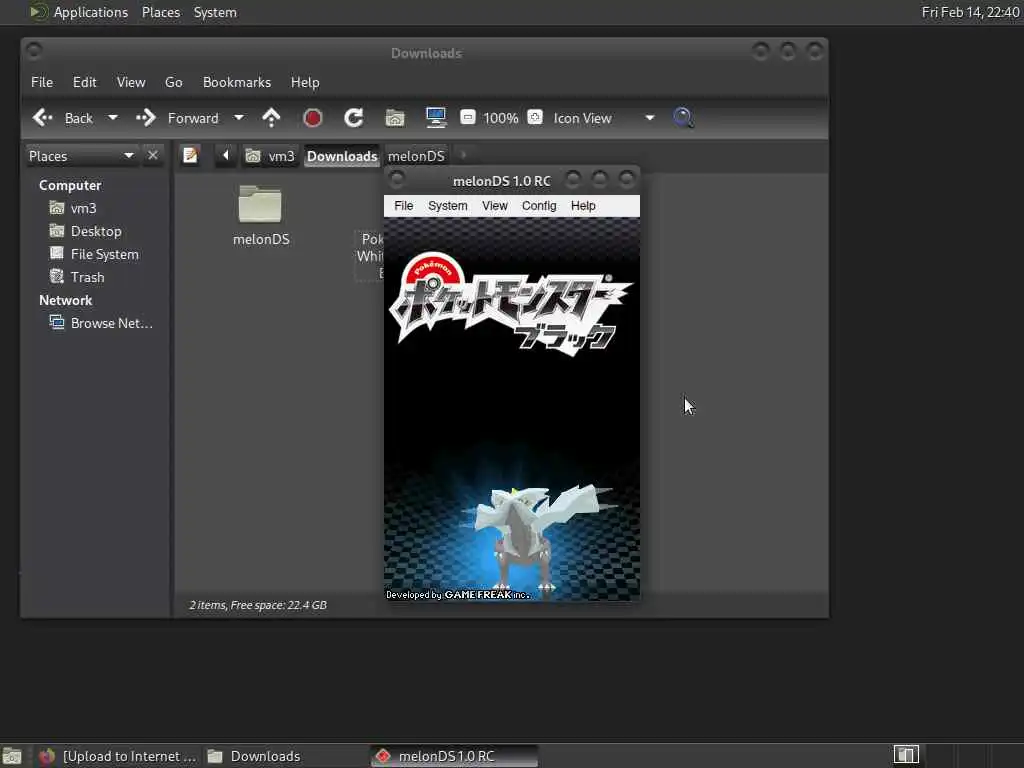Click the red Stop loading icon
1024x768 pixels.
[x=312, y=118]
